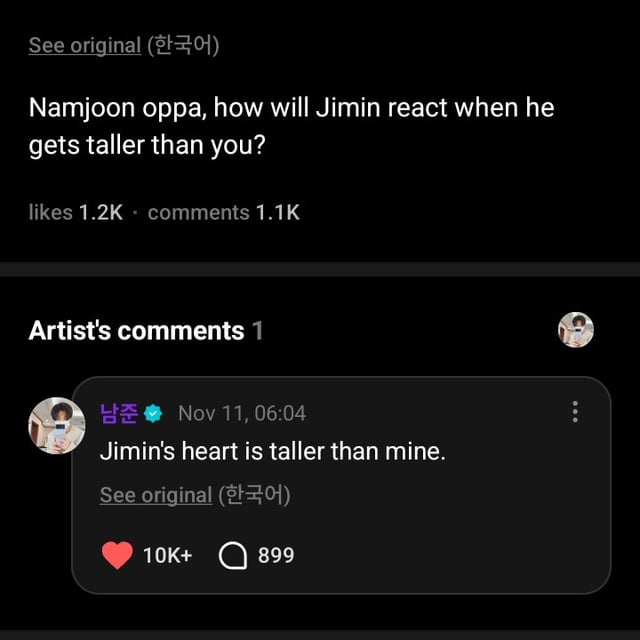The height and width of the screenshot is (640, 640).
Task: Click the (한국어) label in the artist comment
Action: click(254, 495)
